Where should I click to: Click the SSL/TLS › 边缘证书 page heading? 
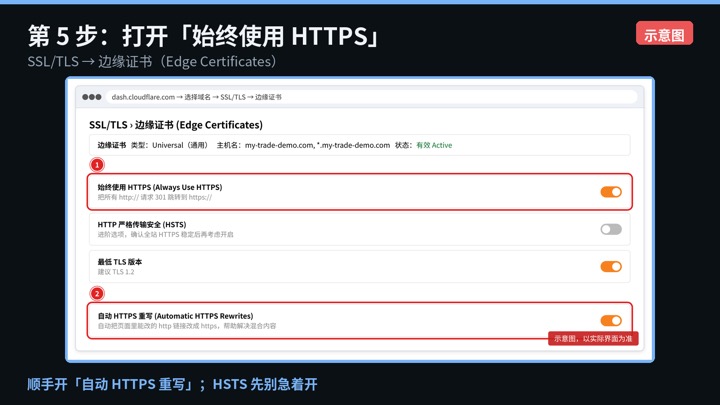click(x=176, y=125)
